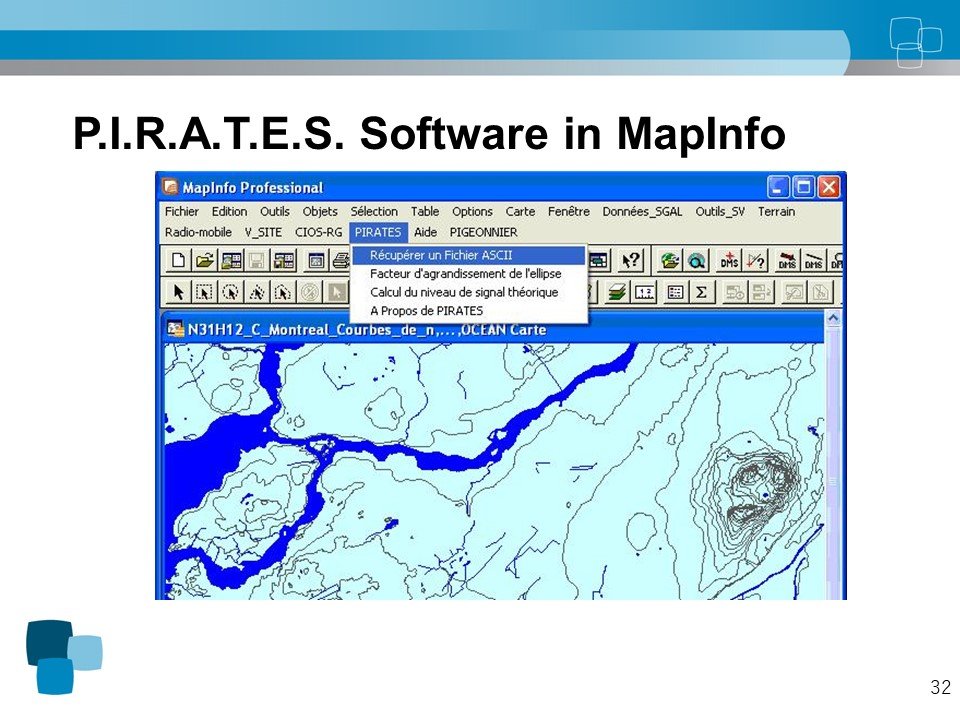Open the Objets menu
Screen dimensions: 960x720
point(320,211)
